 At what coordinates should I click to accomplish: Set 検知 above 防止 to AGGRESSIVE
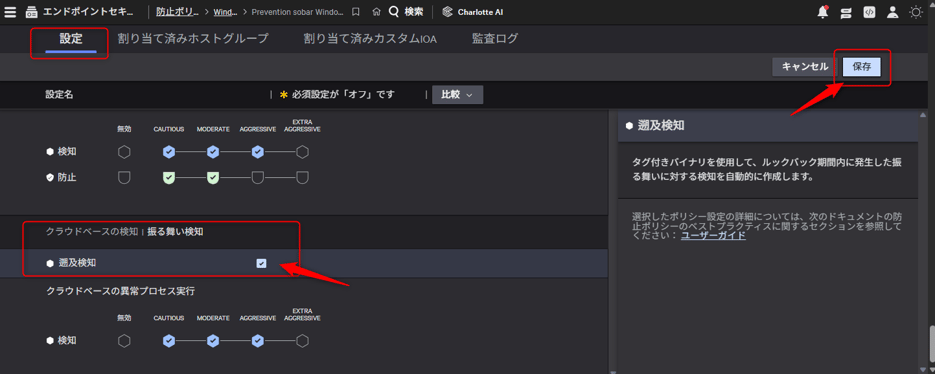pos(258,152)
